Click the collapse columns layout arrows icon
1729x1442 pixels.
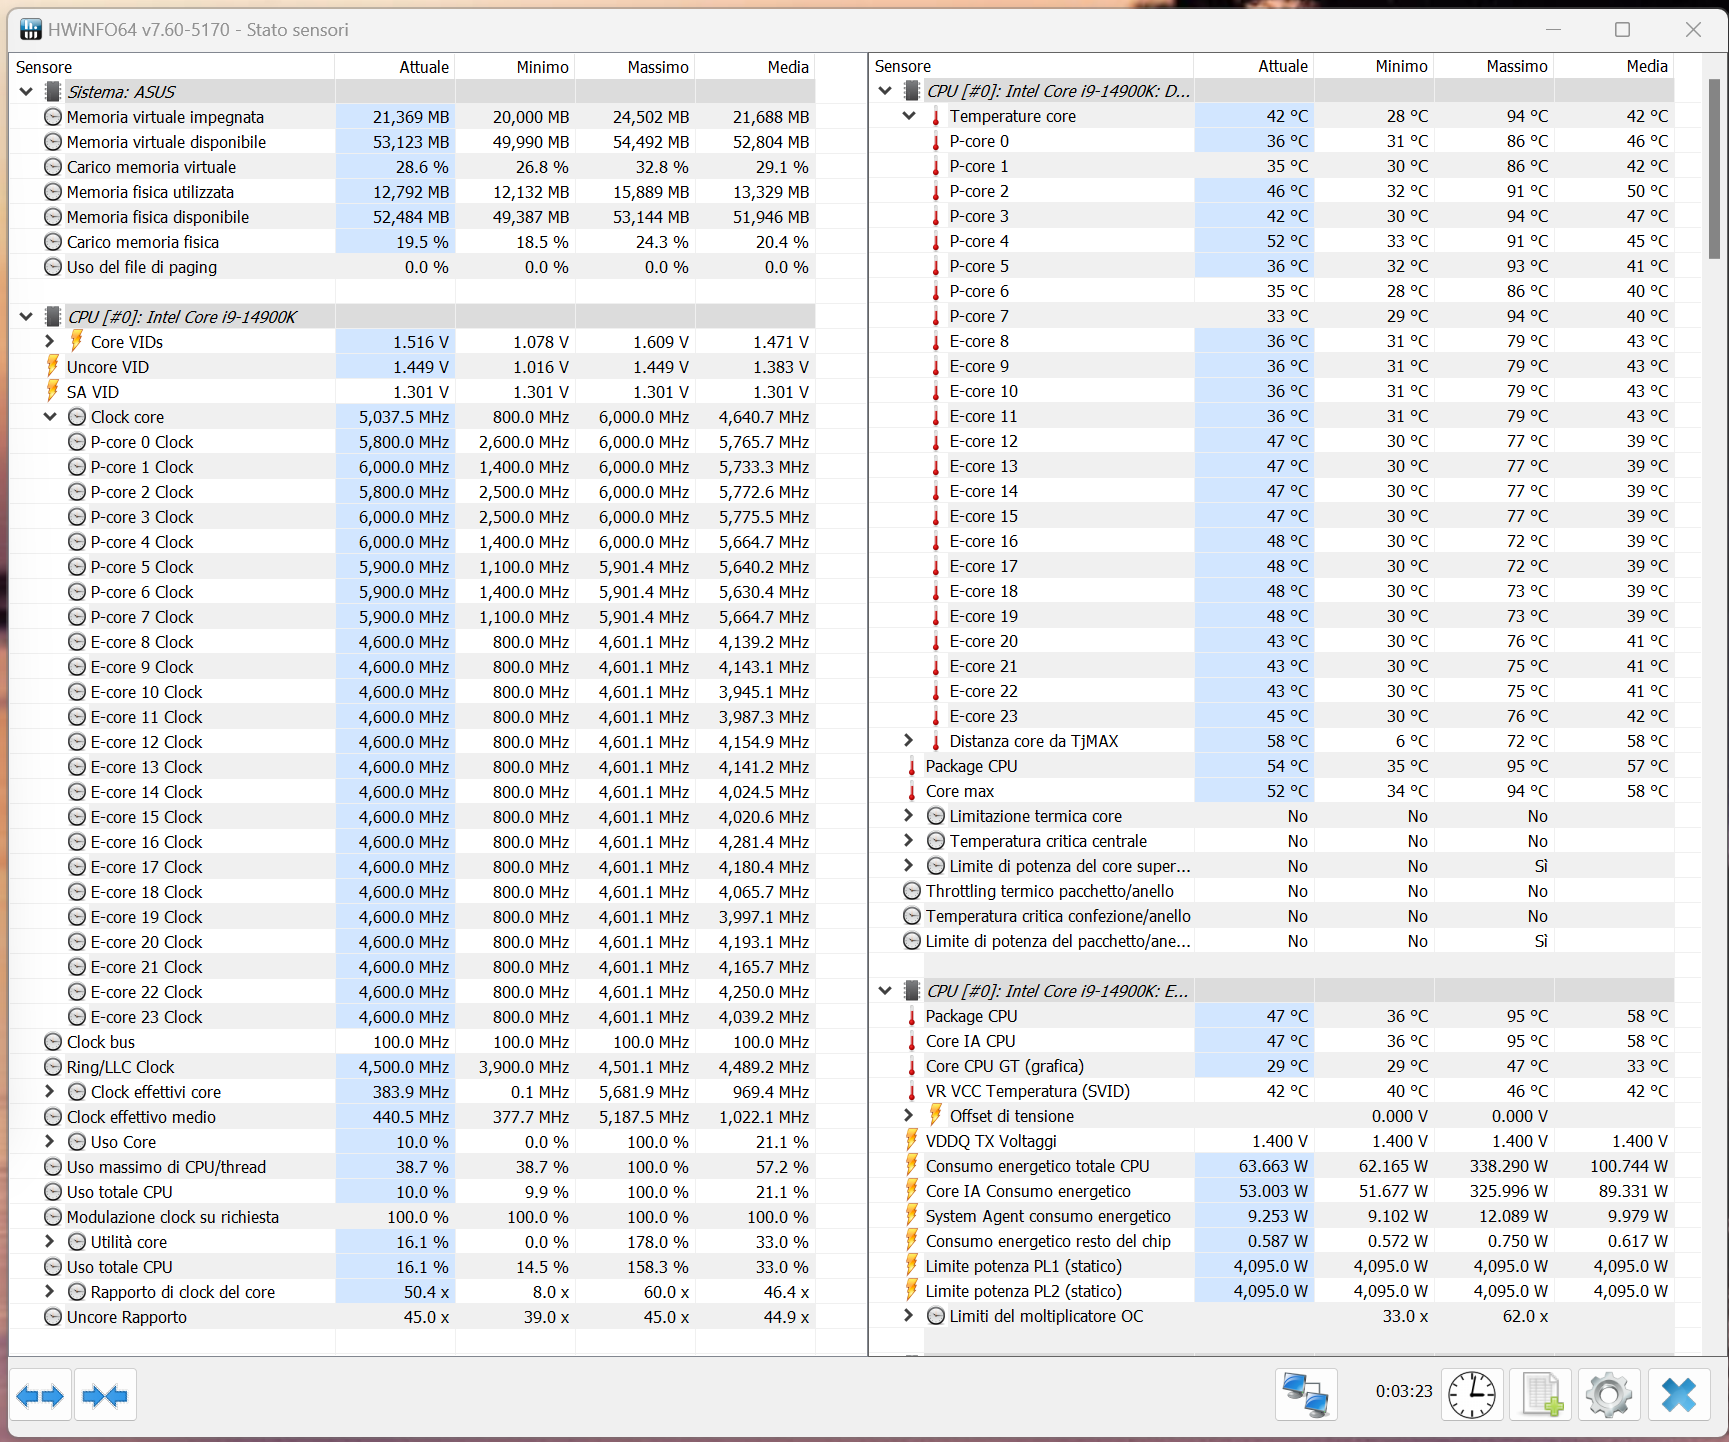(105, 1395)
